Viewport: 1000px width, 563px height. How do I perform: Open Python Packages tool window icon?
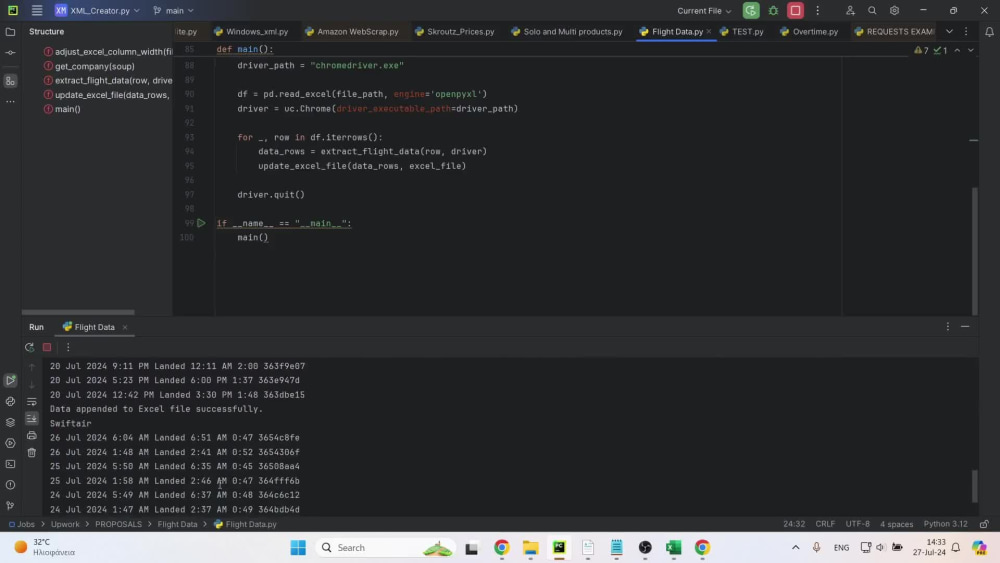click(10, 422)
